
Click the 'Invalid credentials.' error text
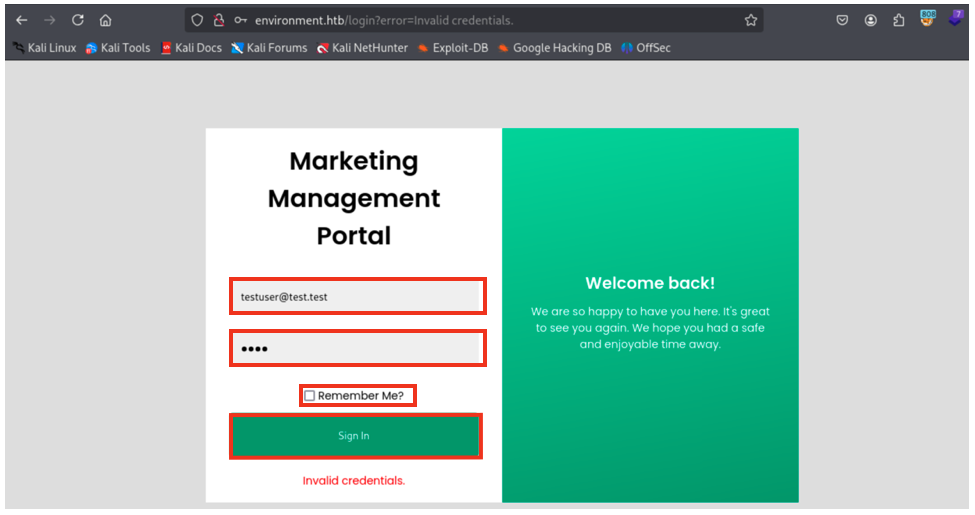[354, 480]
